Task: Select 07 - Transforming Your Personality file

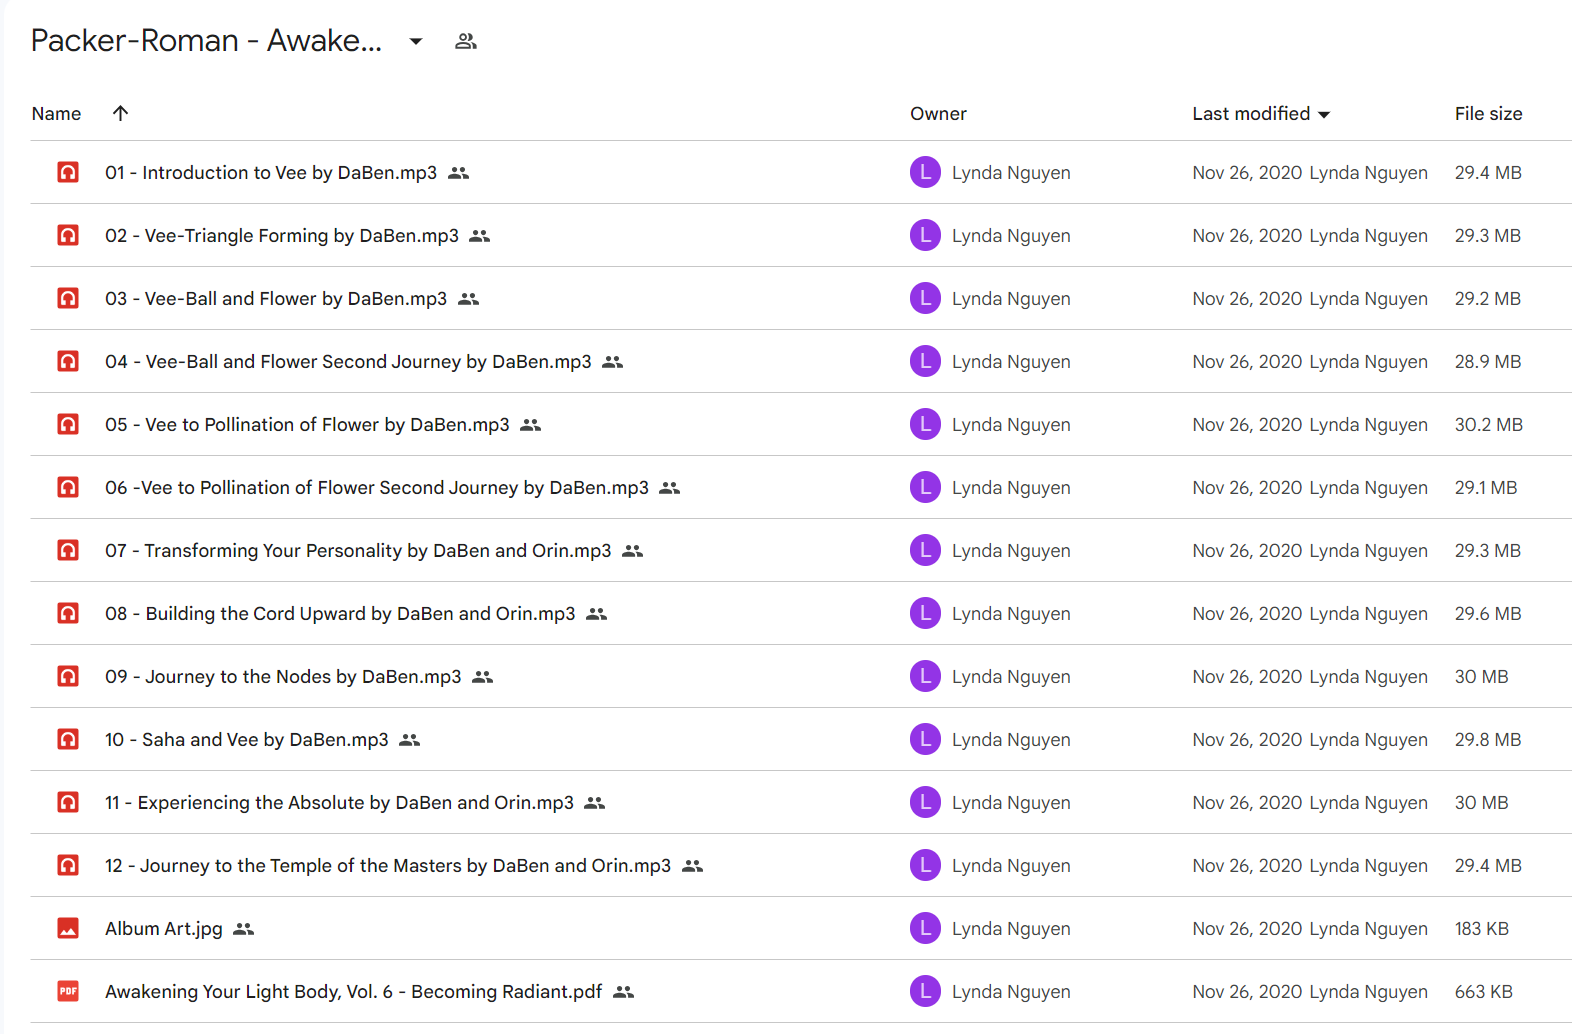Action: (x=358, y=551)
